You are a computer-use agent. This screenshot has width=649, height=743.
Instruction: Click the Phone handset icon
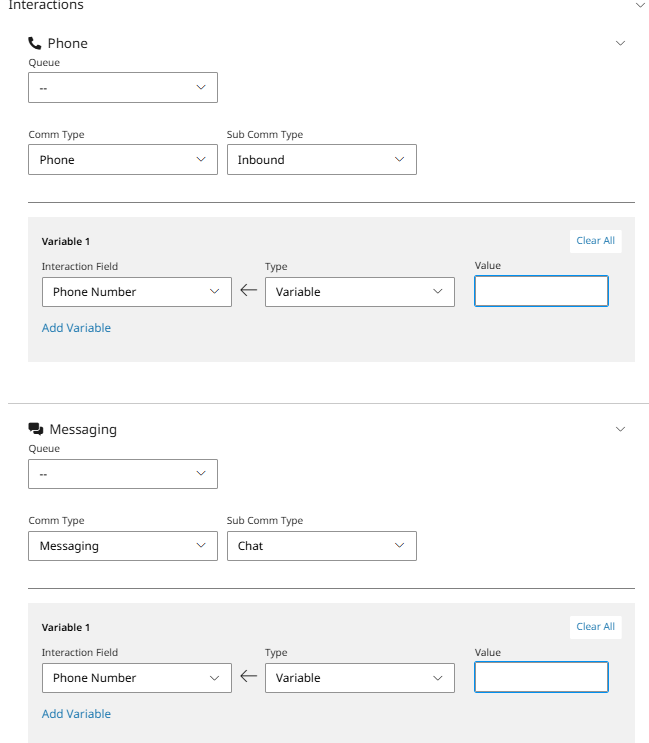tap(35, 43)
